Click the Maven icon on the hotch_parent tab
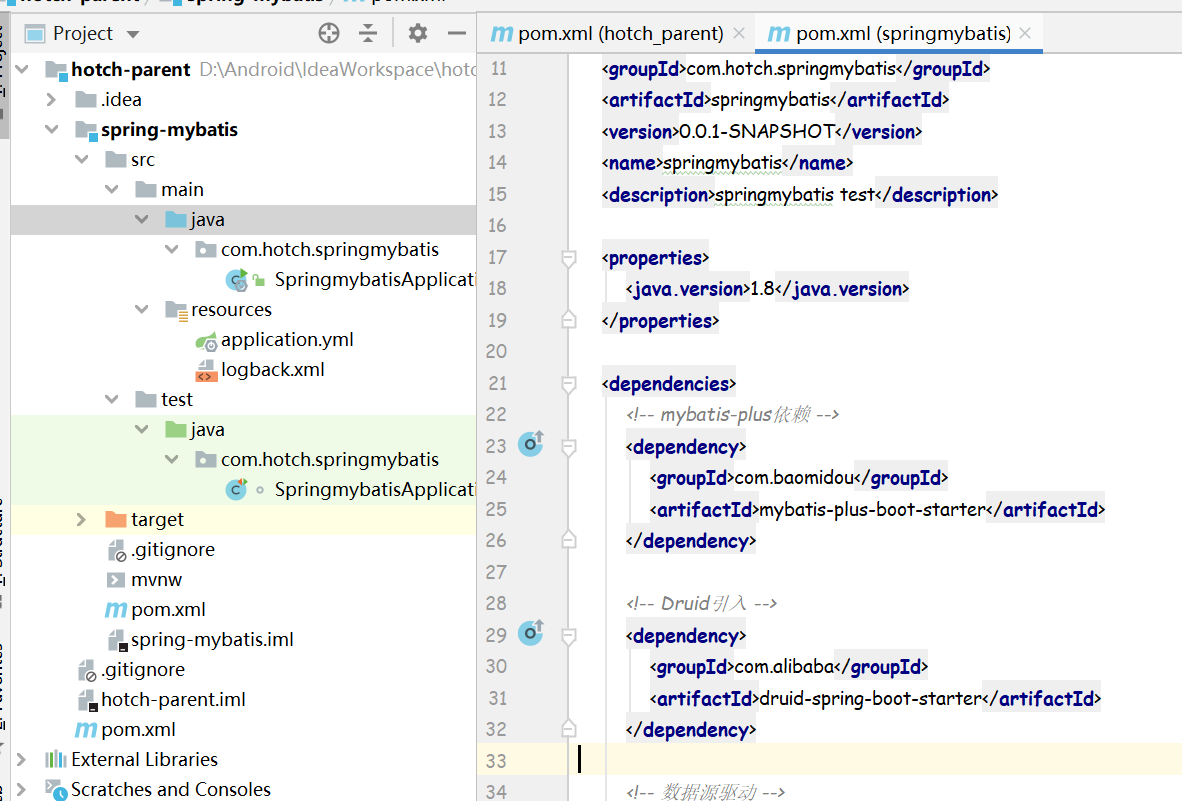1182x801 pixels. pos(501,34)
